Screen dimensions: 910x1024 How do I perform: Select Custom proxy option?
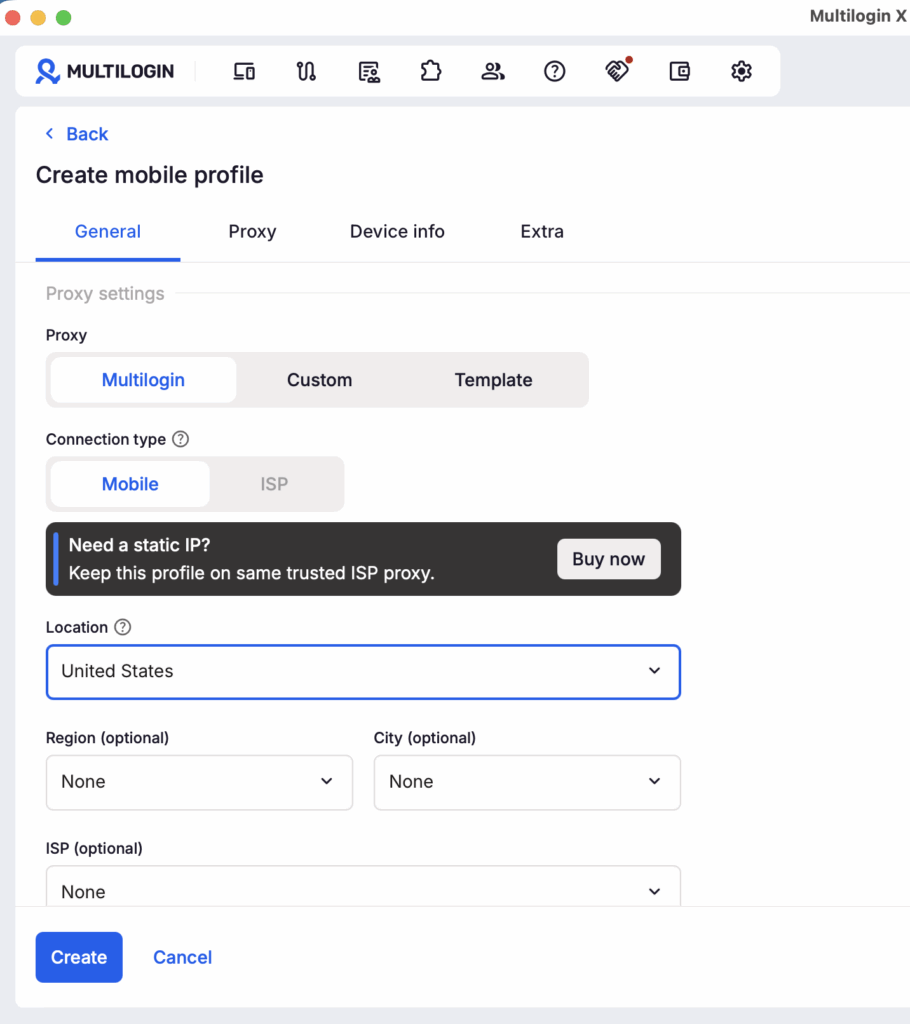tap(319, 380)
